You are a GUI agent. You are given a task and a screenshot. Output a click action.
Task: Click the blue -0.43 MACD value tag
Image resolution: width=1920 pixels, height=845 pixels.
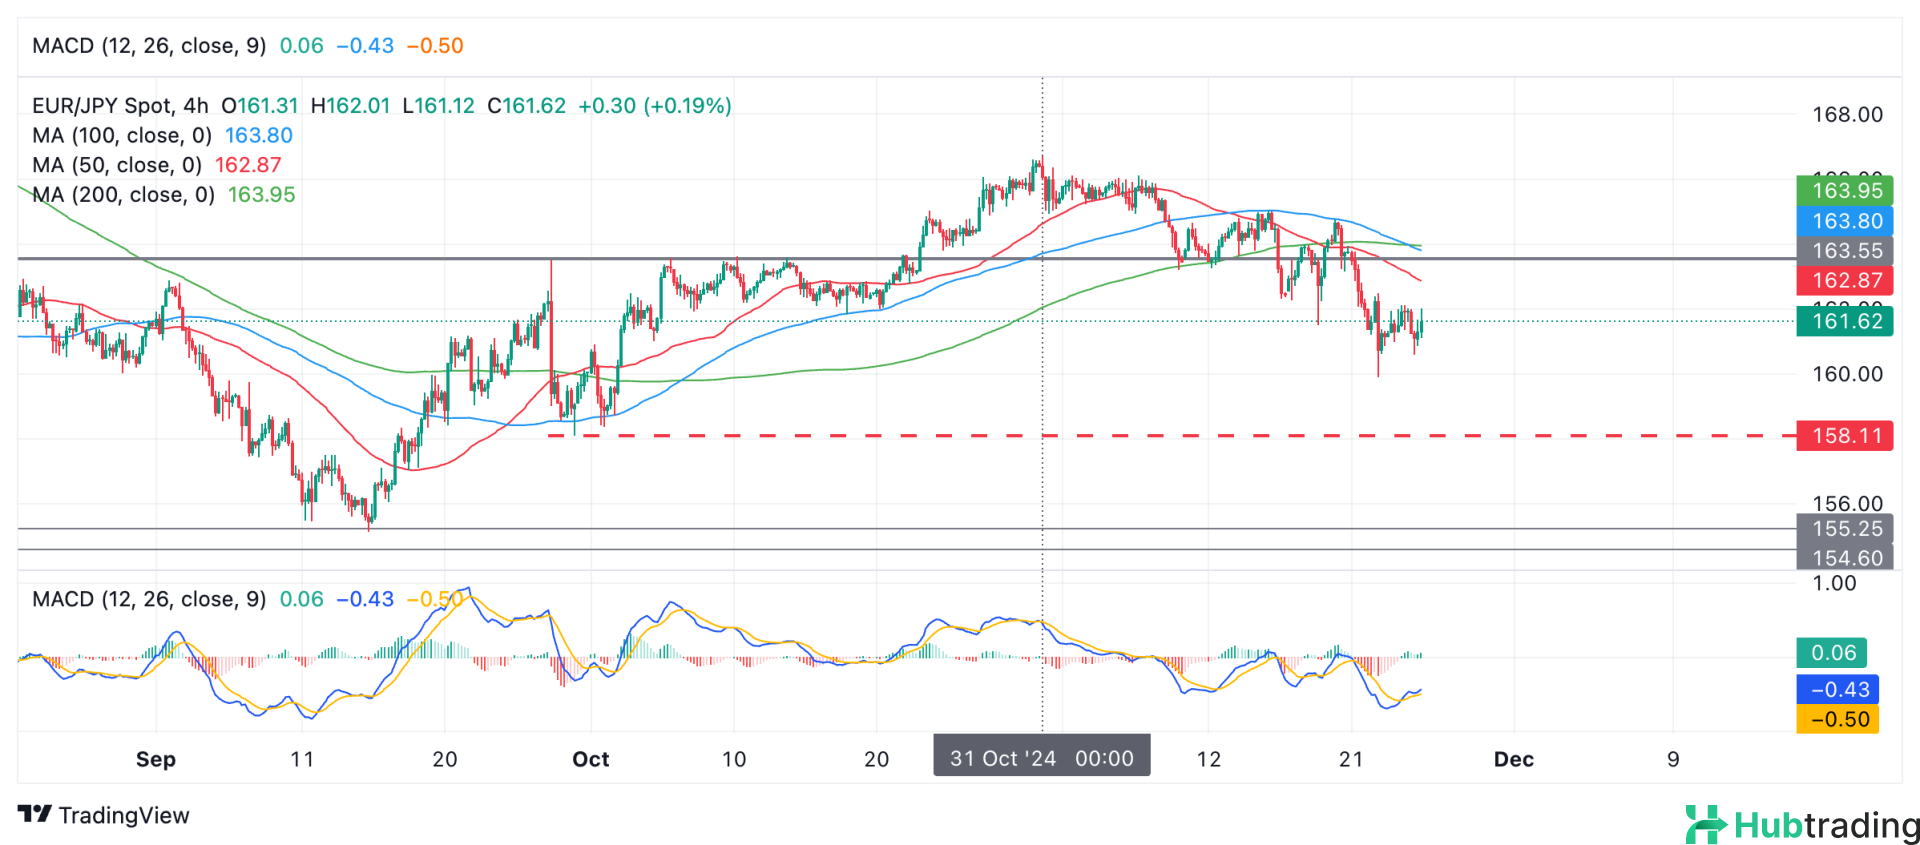click(x=1838, y=689)
